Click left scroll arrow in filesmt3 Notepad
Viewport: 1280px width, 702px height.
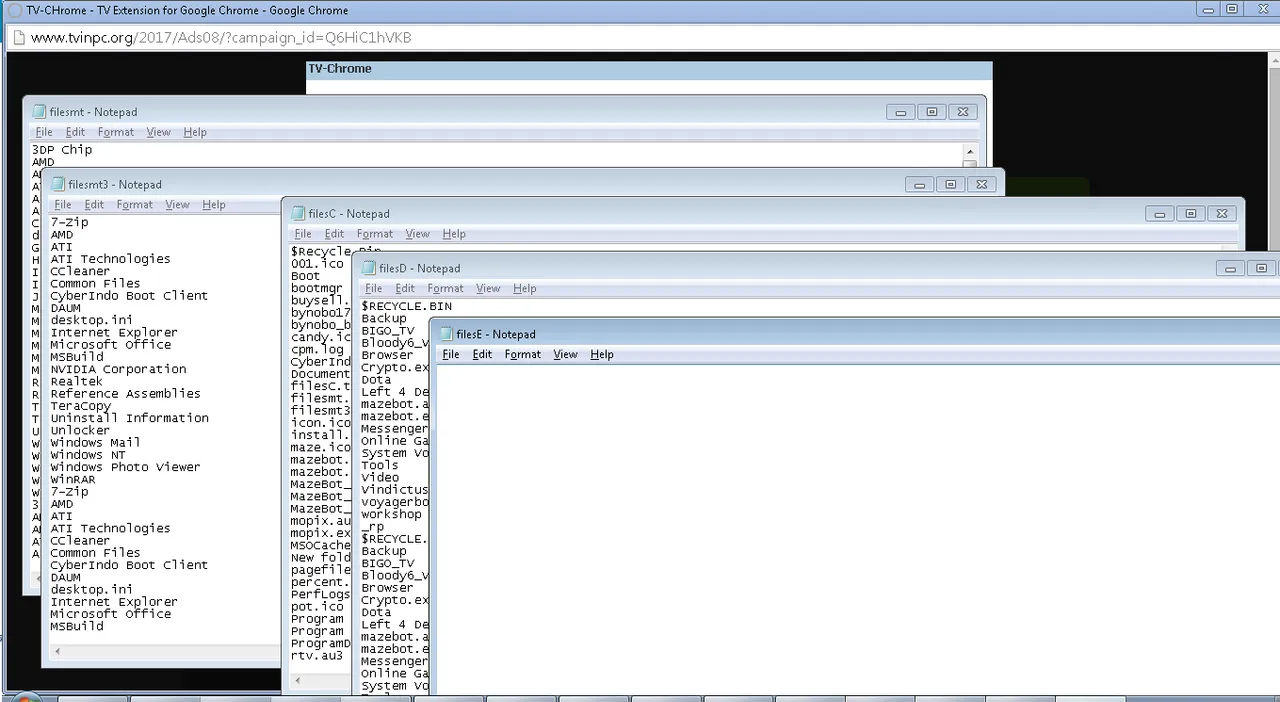click(57, 651)
